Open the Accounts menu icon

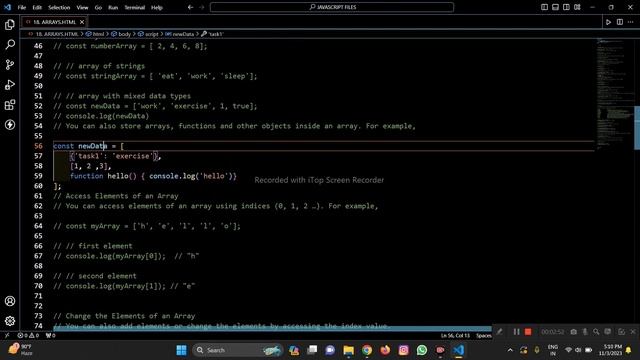(10, 301)
